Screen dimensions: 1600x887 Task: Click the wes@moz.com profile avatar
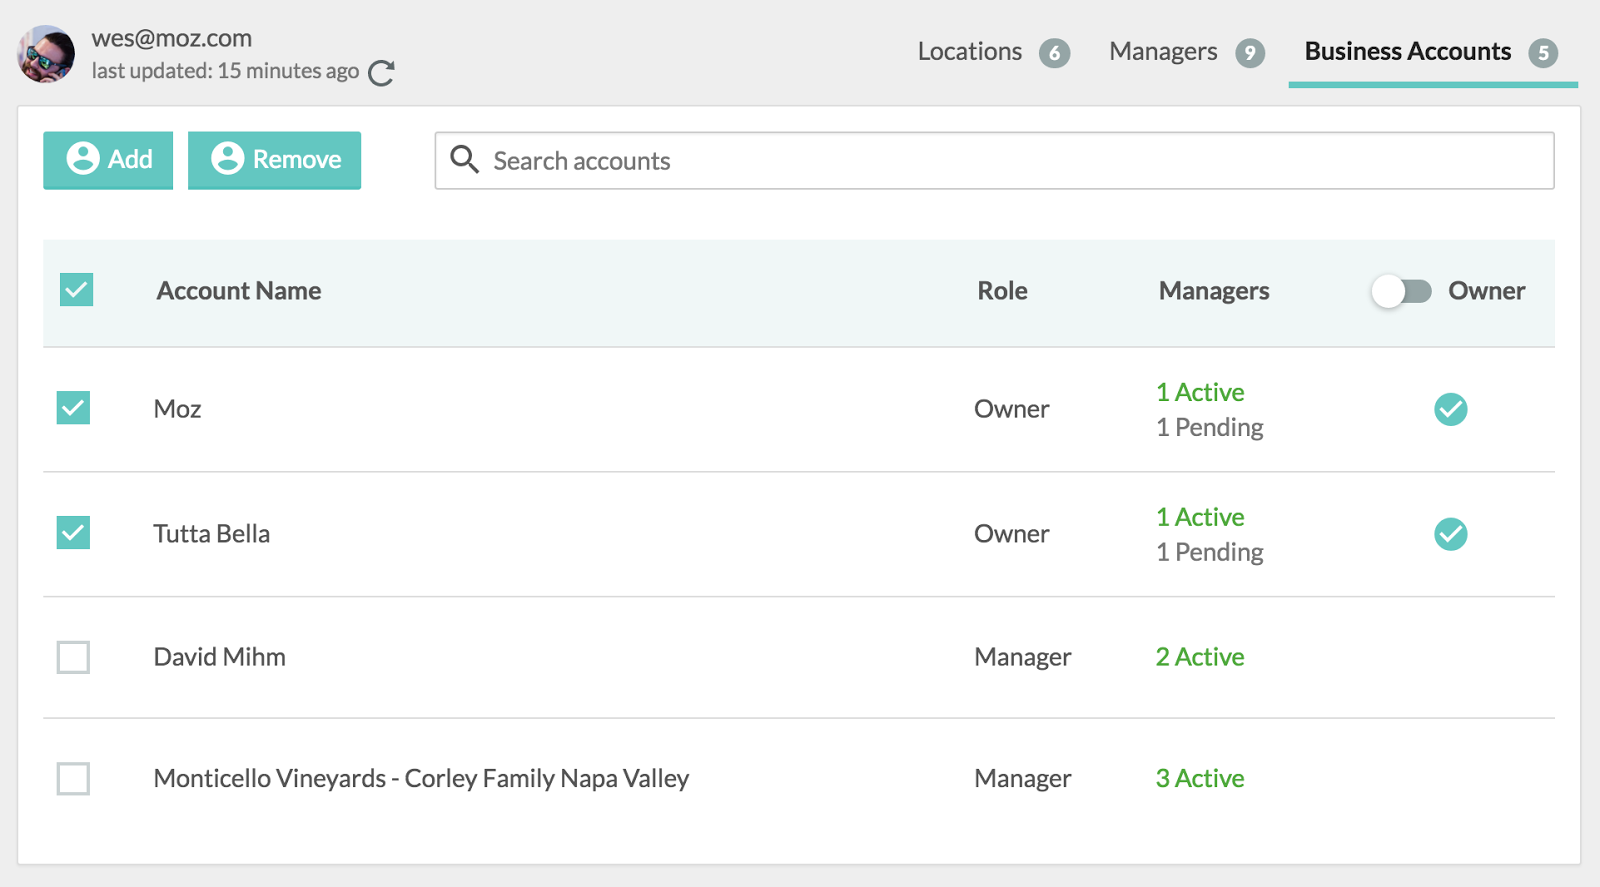point(46,54)
